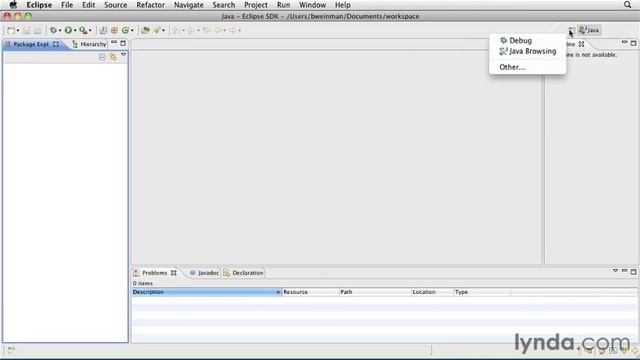
Task: Maximize the Problems panel
Action: 633,272
